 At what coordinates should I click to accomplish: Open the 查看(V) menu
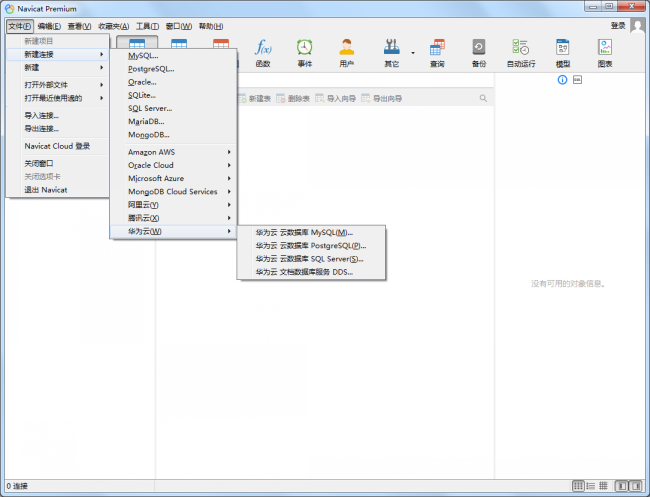point(79,26)
